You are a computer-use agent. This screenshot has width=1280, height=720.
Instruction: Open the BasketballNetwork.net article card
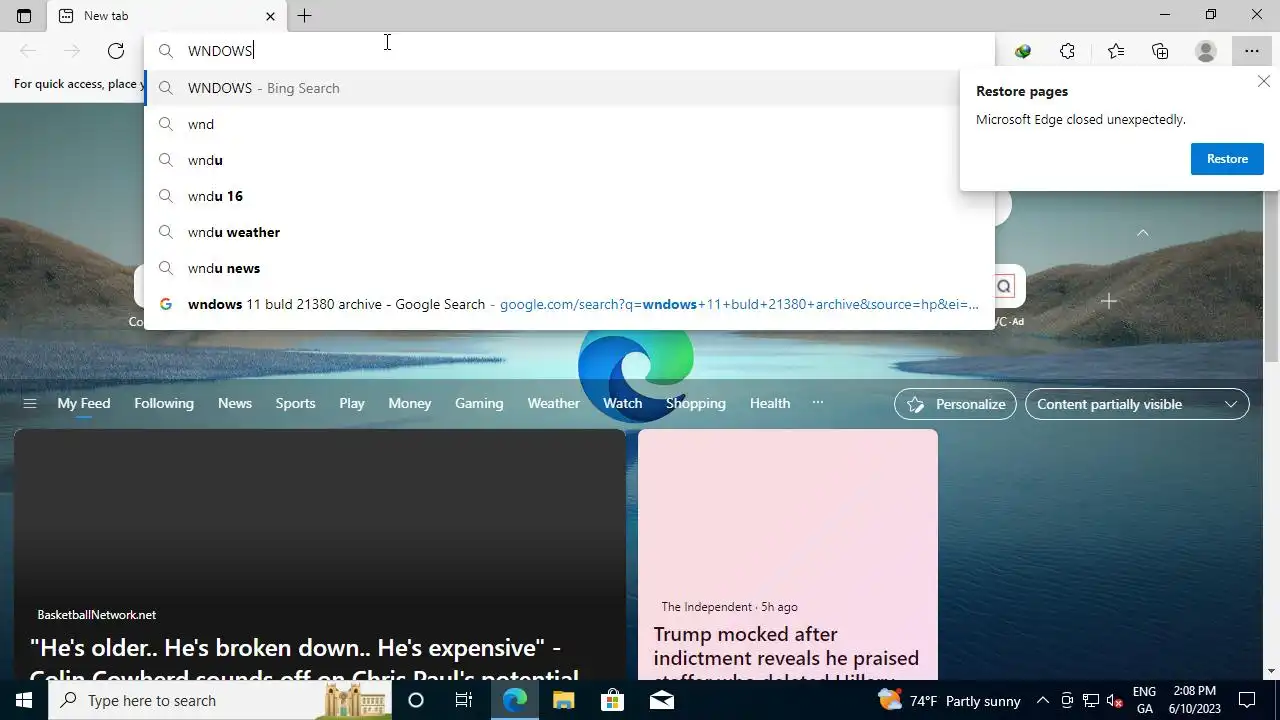point(320,555)
